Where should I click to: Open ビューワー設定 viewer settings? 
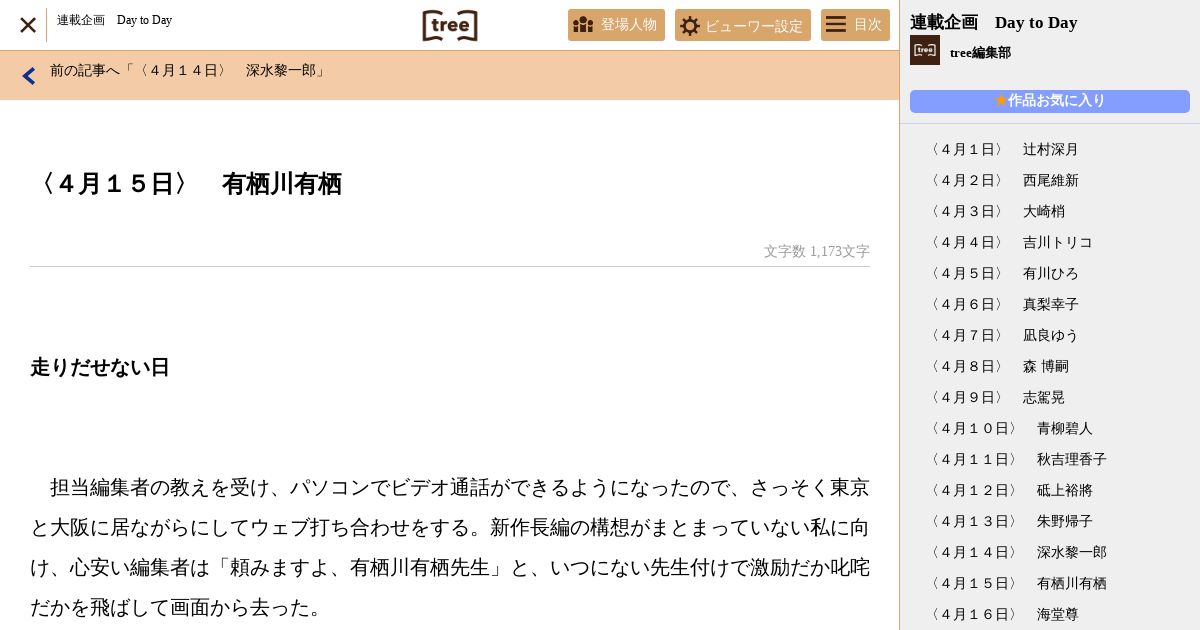click(743, 25)
